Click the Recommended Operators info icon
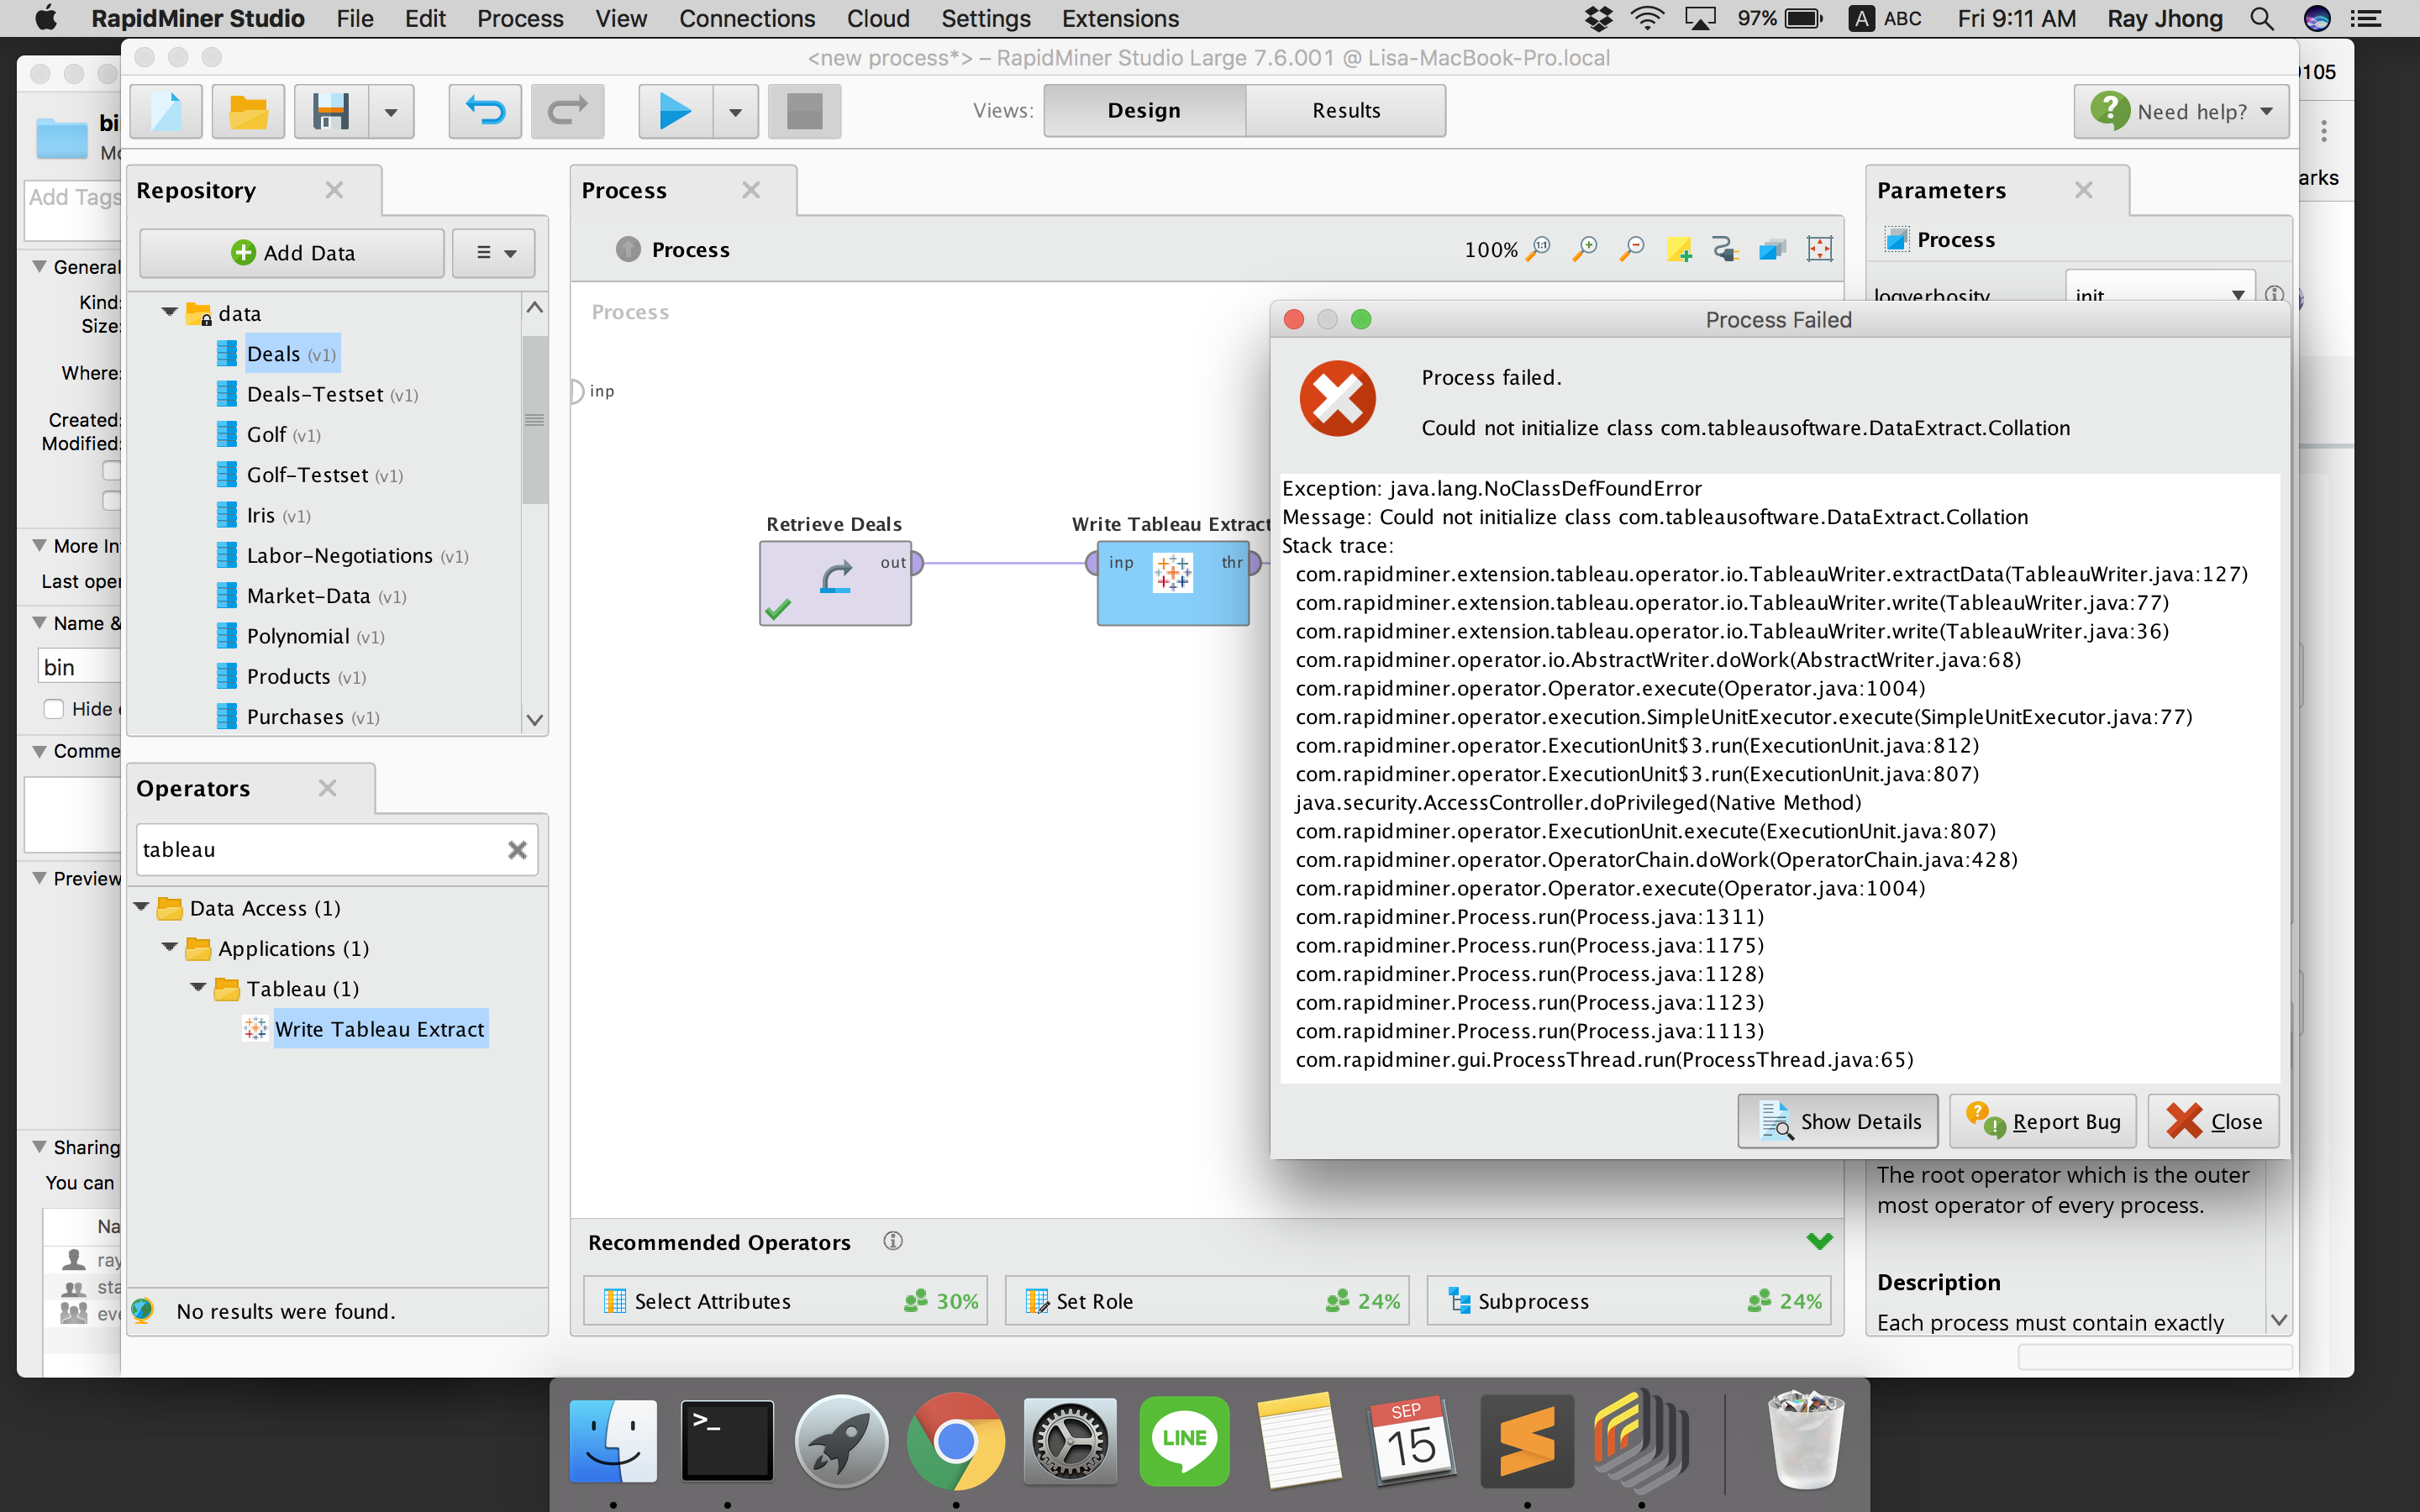Viewport: 2420px width, 1512px height. tap(893, 1241)
